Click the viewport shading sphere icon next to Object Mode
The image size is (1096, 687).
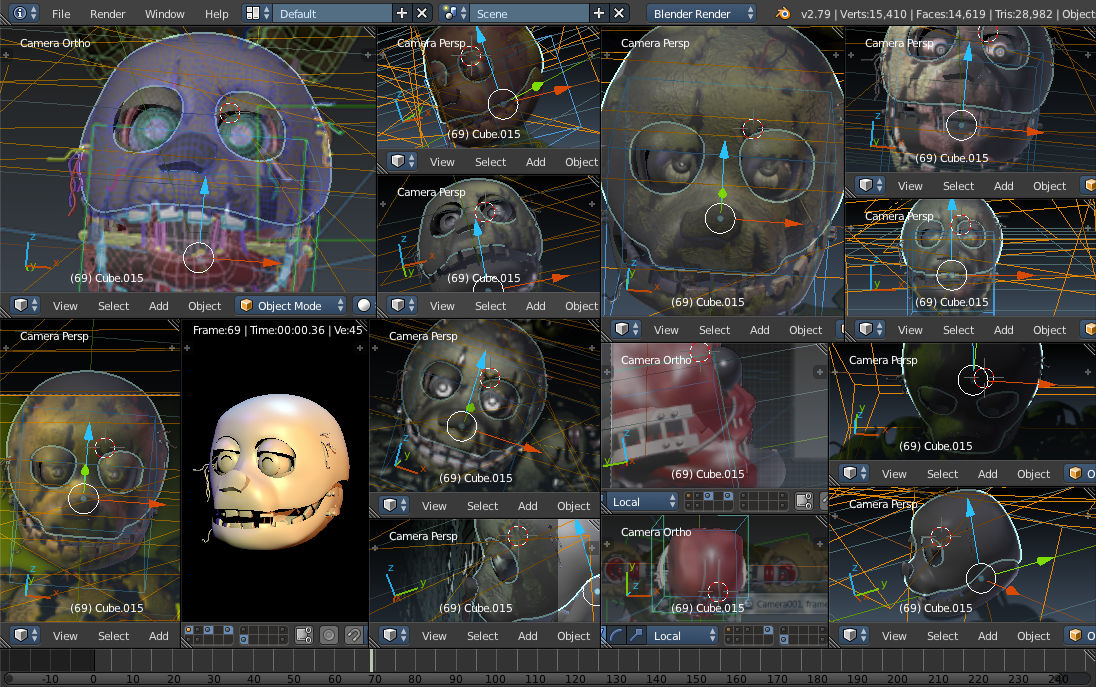tap(363, 305)
